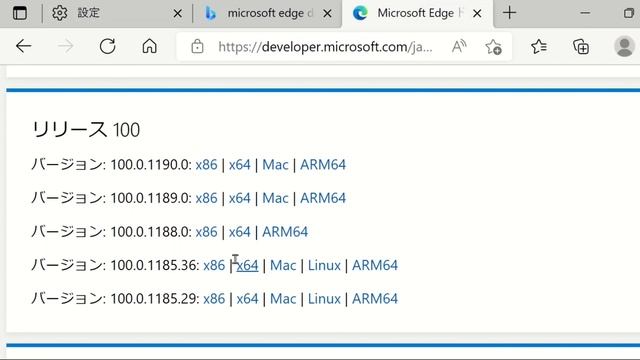
Task: Download ARM64 for version 100.0.1185.29
Action: coord(375,299)
